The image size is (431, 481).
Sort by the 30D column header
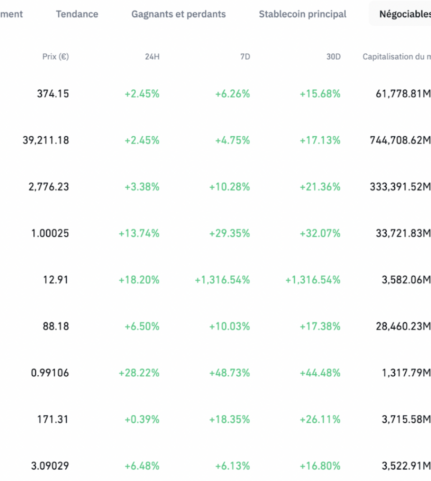pos(333,57)
